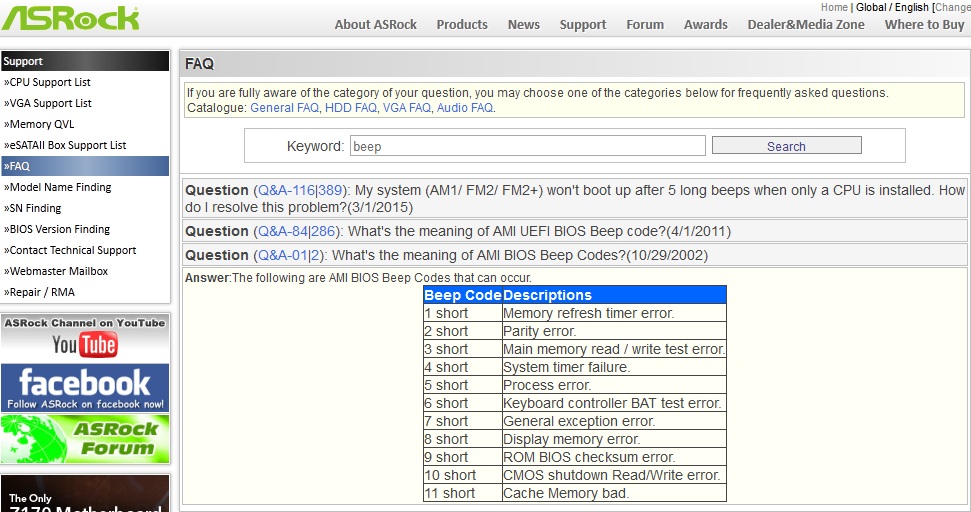This screenshot has width=971, height=512.
Task: Select Global / English region link
Action: click(x=892, y=7)
